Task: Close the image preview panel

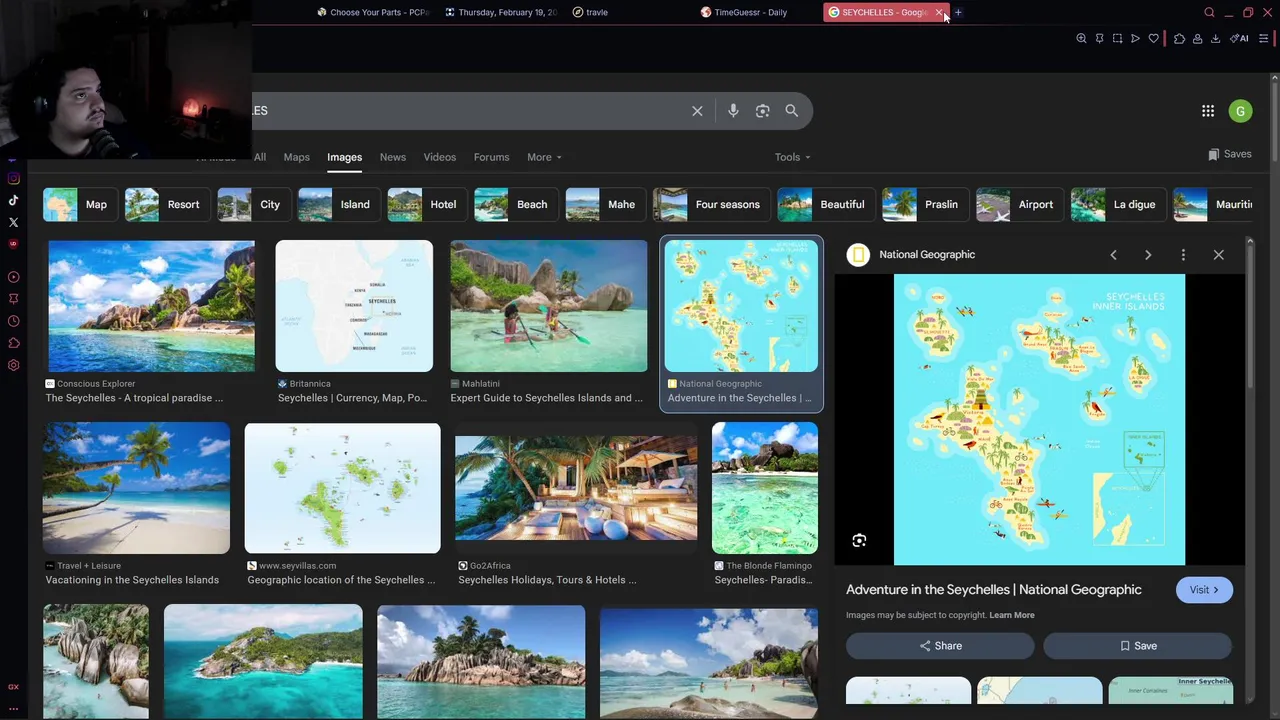Action: pyautogui.click(x=1218, y=254)
